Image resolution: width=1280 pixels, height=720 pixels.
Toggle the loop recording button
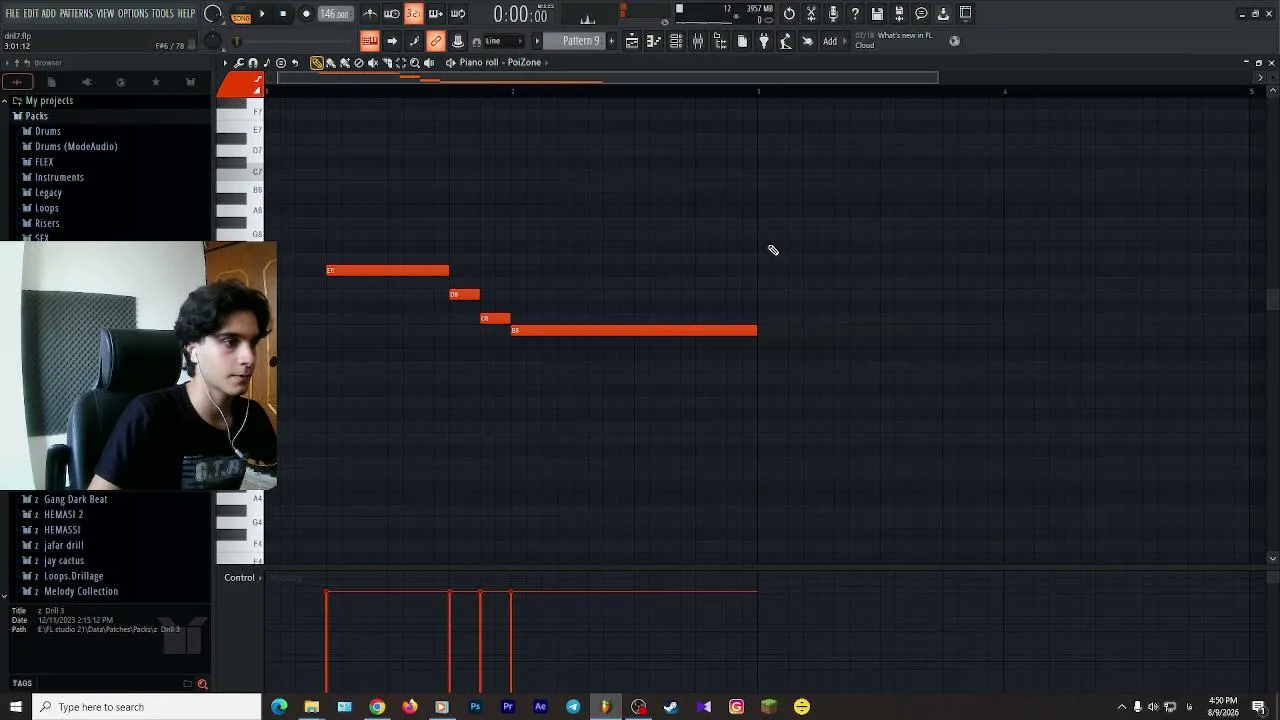click(458, 14)
